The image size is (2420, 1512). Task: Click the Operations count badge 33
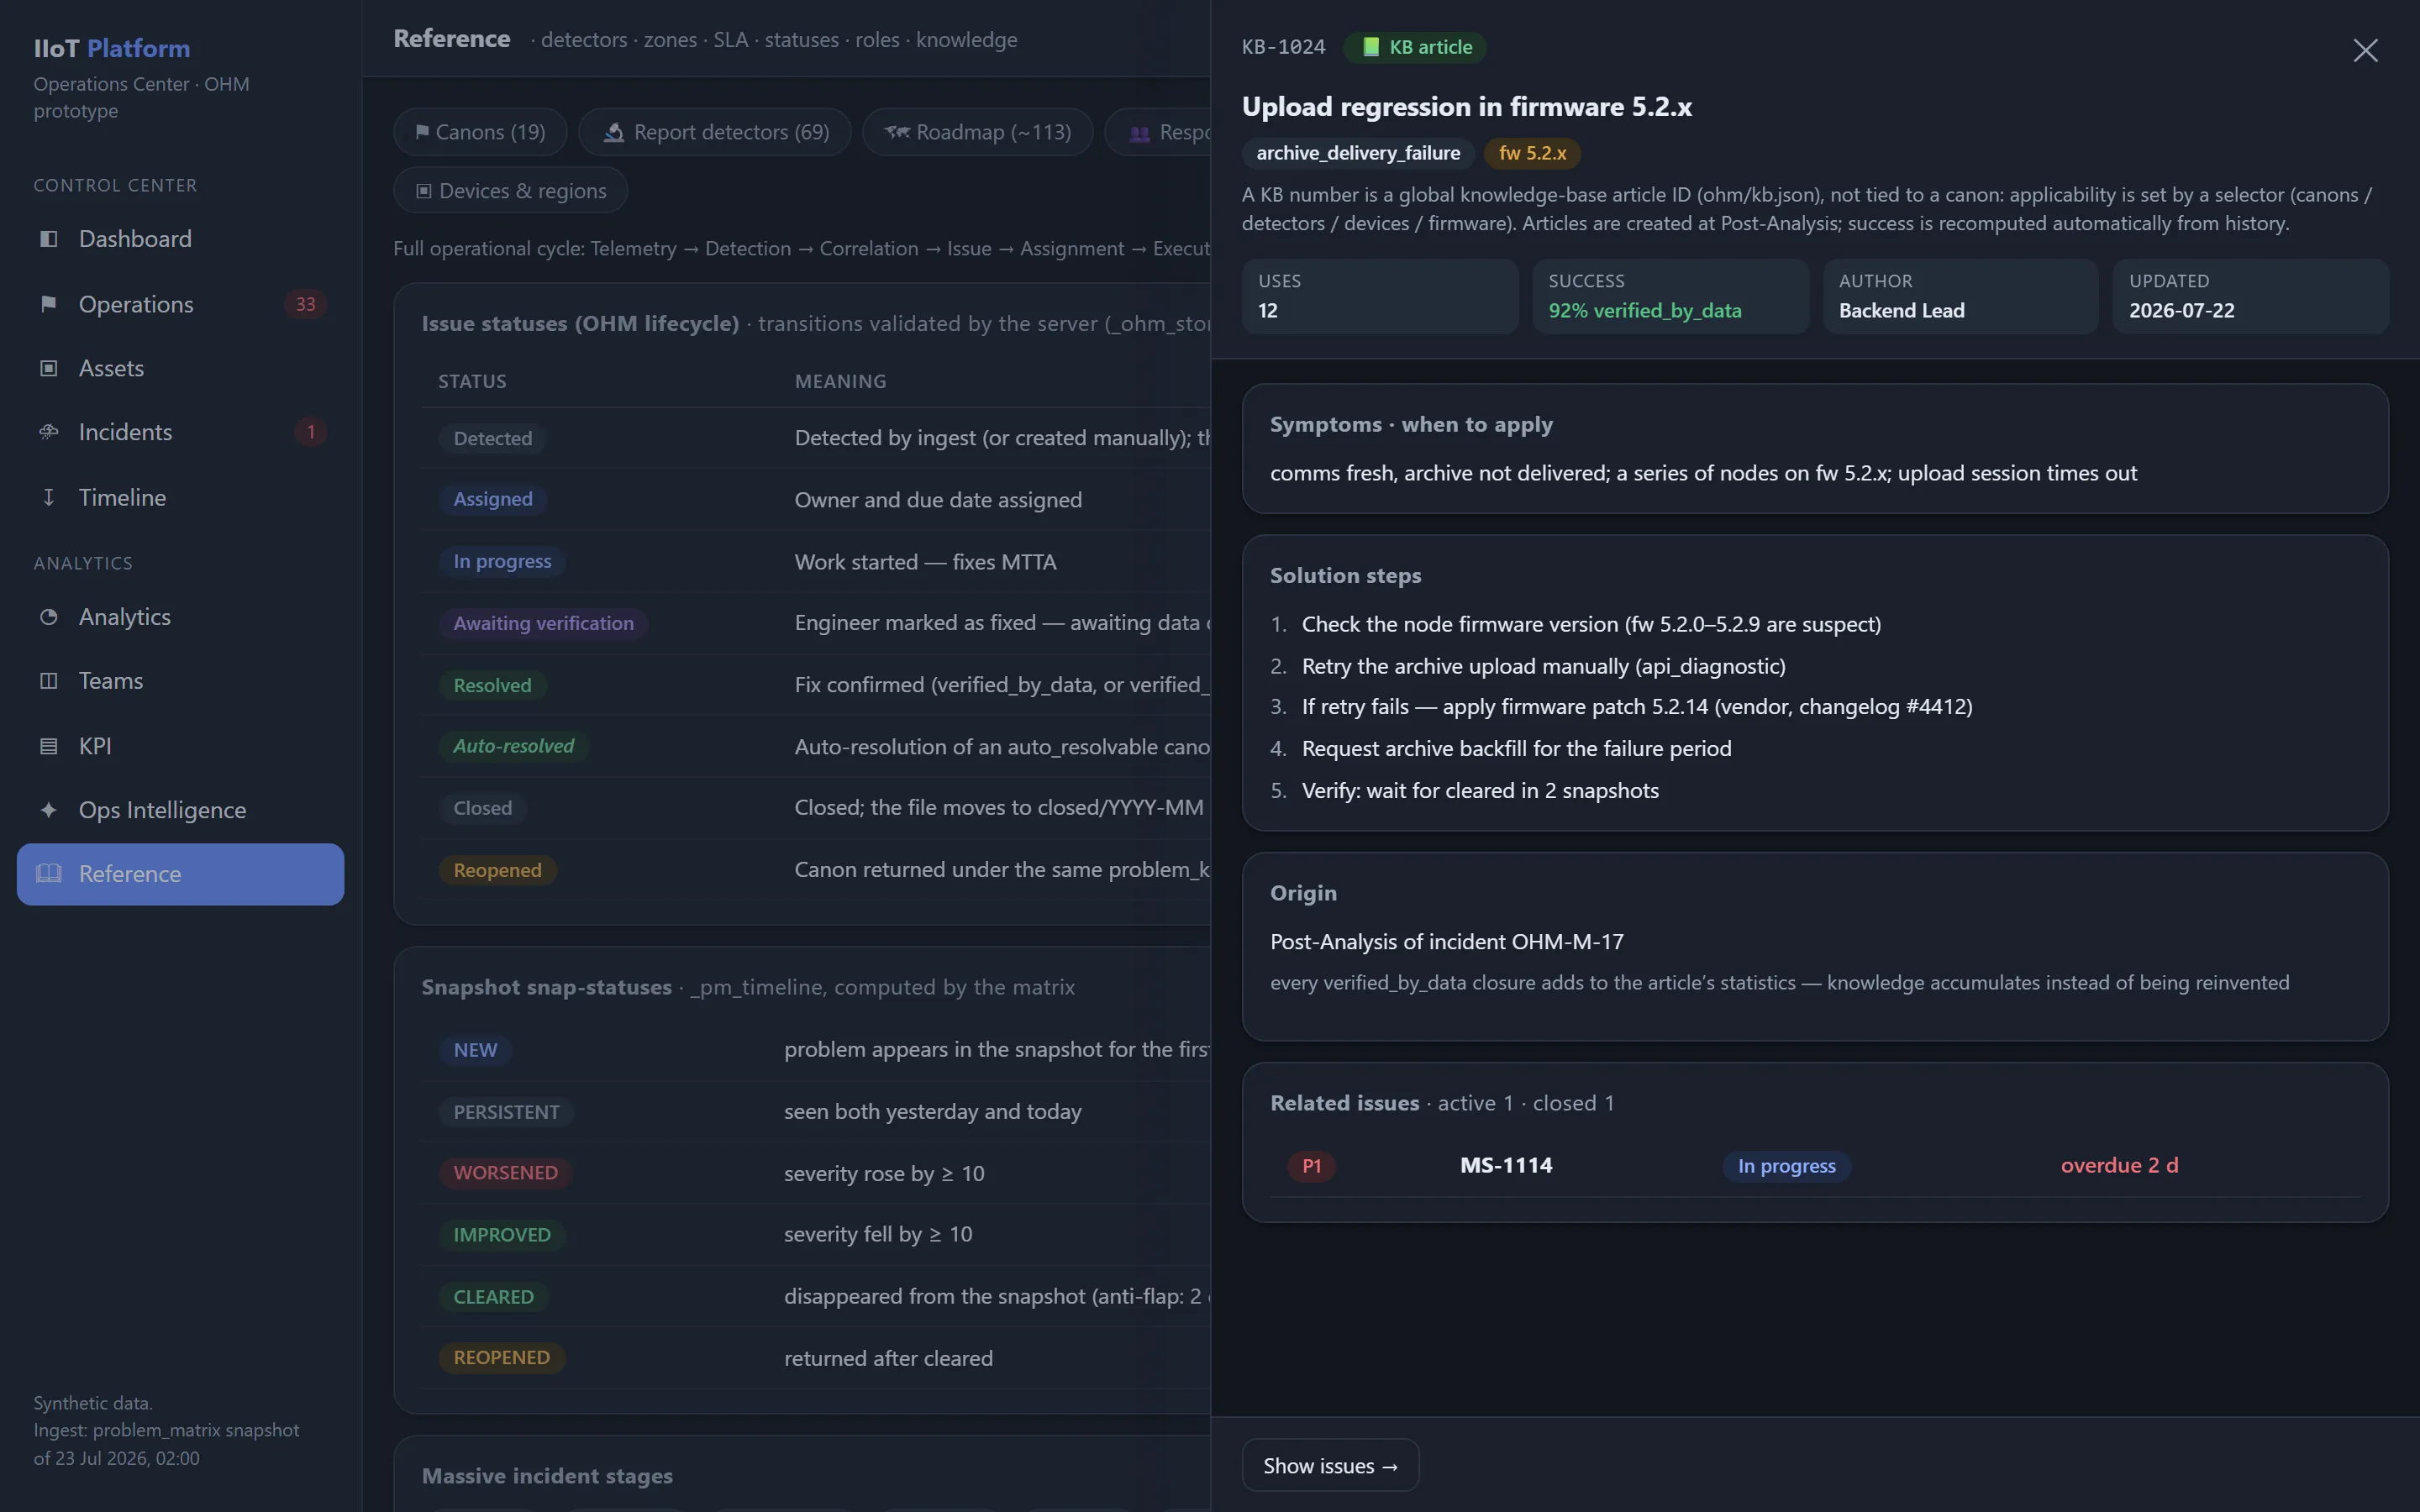click(305, 304)
